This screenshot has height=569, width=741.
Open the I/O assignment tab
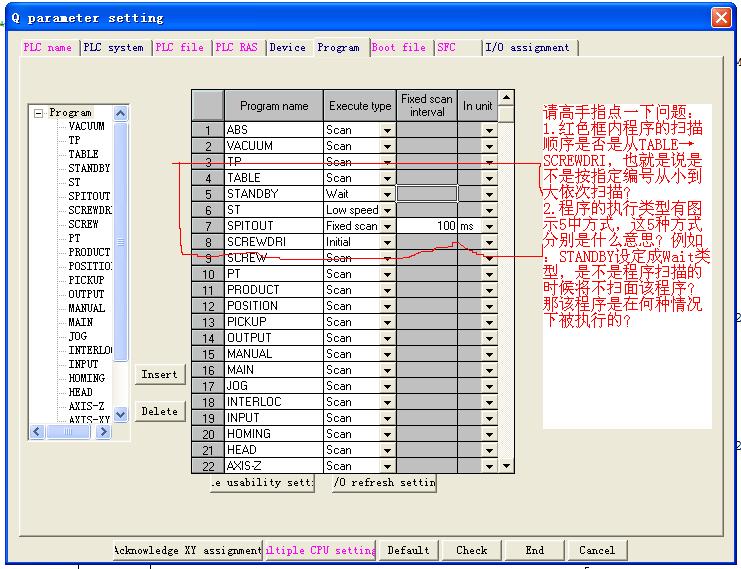(x=527, y=47)
